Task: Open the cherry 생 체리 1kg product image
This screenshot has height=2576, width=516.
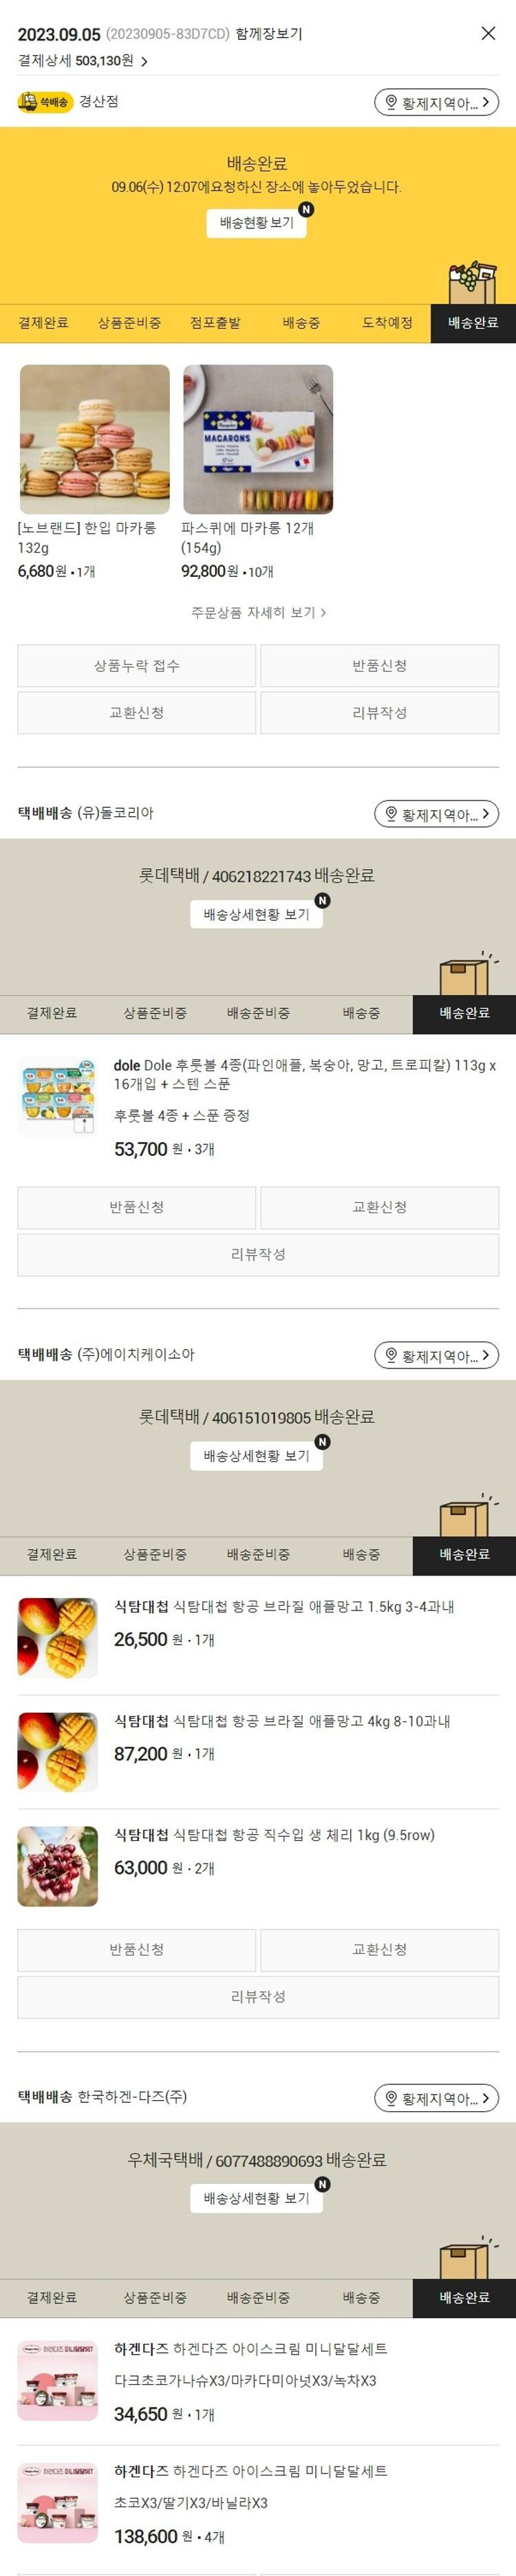Action: 58,1866
